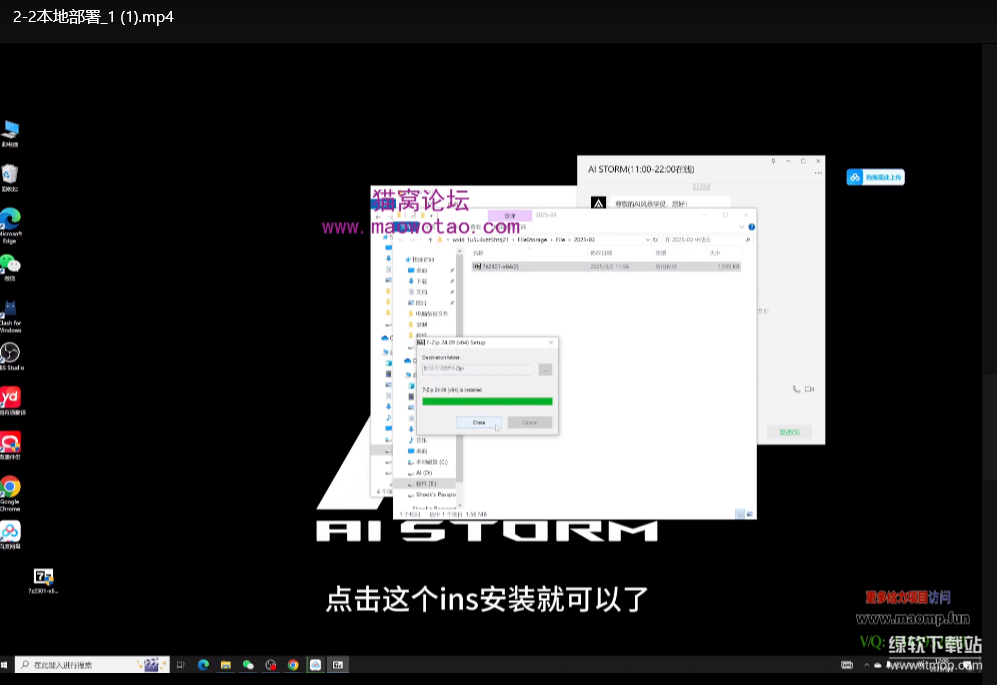Switch Explorer to large icons view
This screenshot has width=997, height=685.
pyautogui.click(x=750, y=514)
